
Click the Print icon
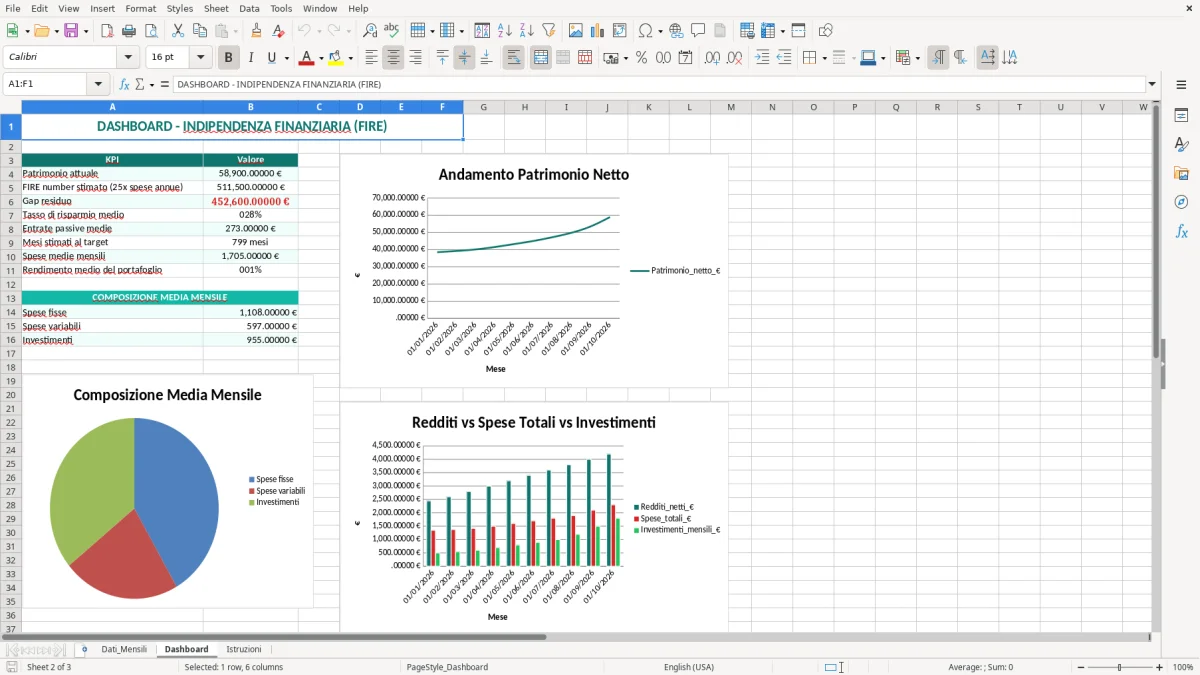[x=128, y=31]
